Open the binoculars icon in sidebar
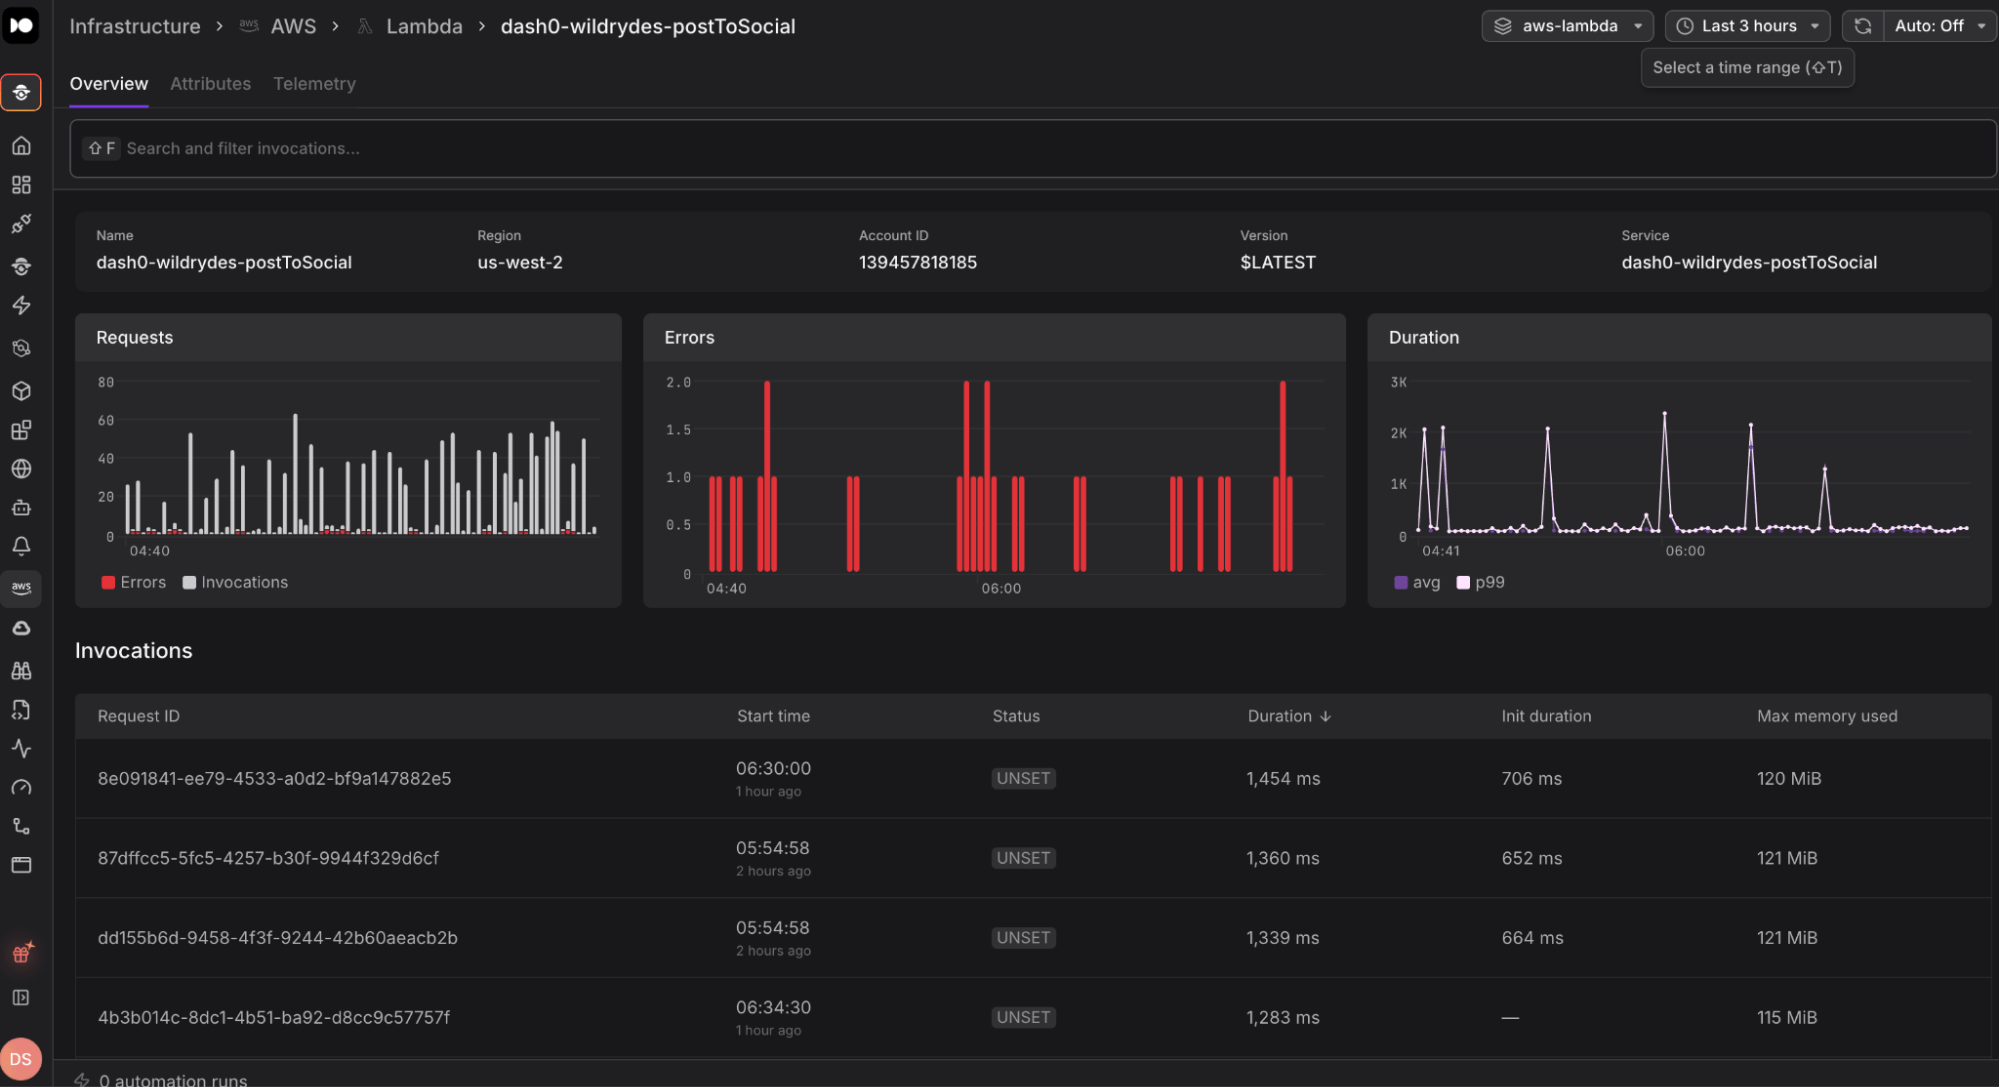Viewport: 1999px width, 1088px height. (x=21, y=670)
